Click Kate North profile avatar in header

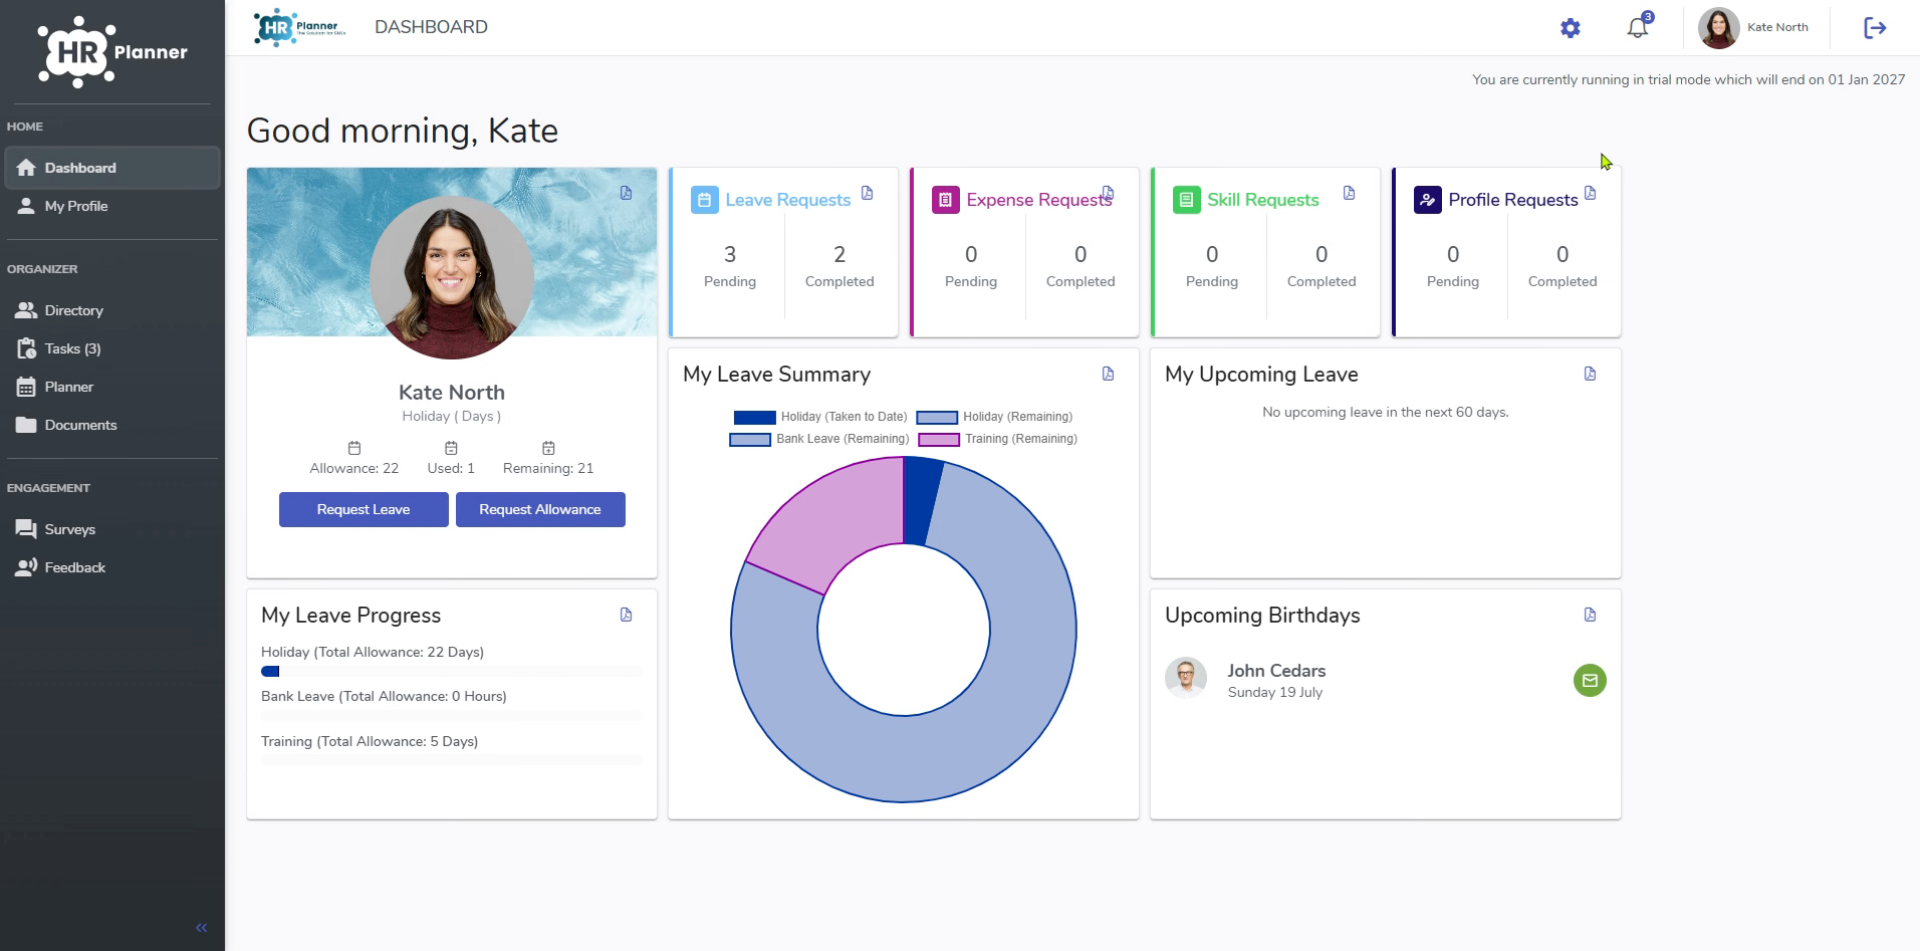pos(1718,28)
